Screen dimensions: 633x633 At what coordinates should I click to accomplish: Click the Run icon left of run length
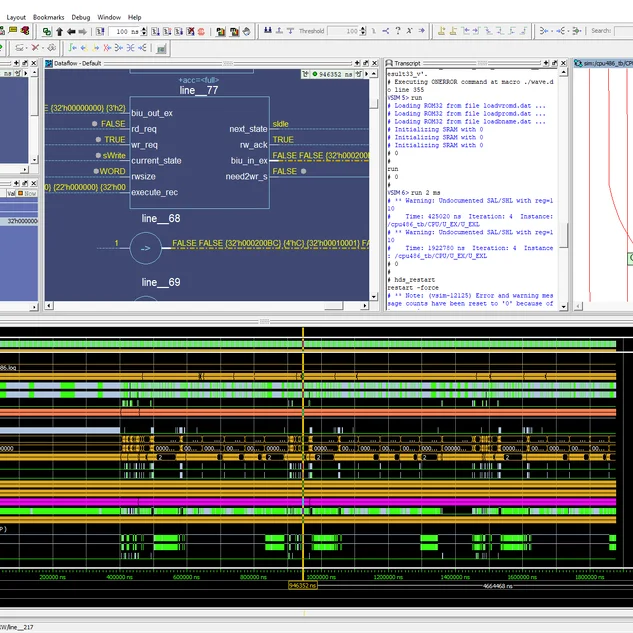point(100,31)
